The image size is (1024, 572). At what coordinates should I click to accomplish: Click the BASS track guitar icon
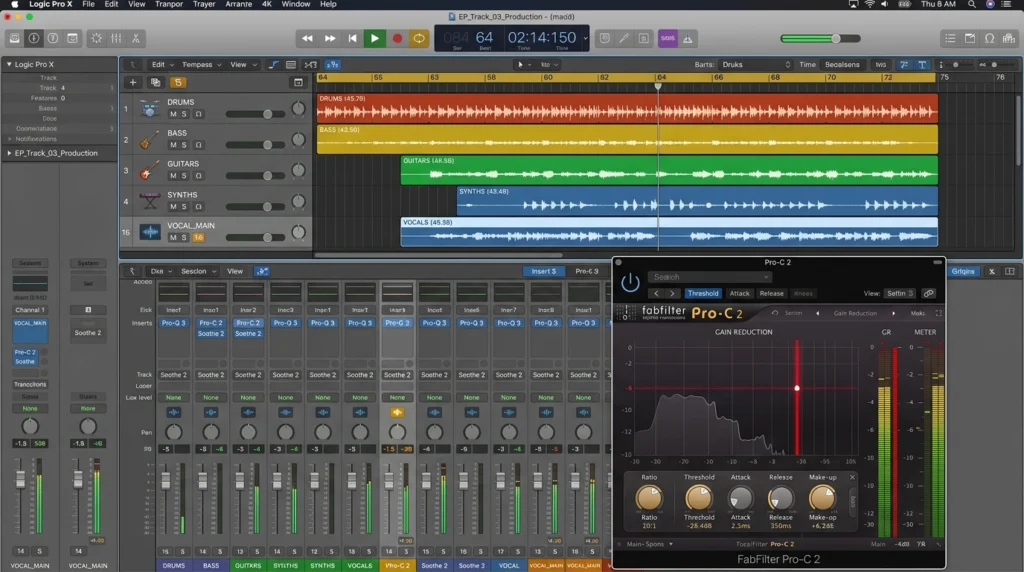[150, 139]
